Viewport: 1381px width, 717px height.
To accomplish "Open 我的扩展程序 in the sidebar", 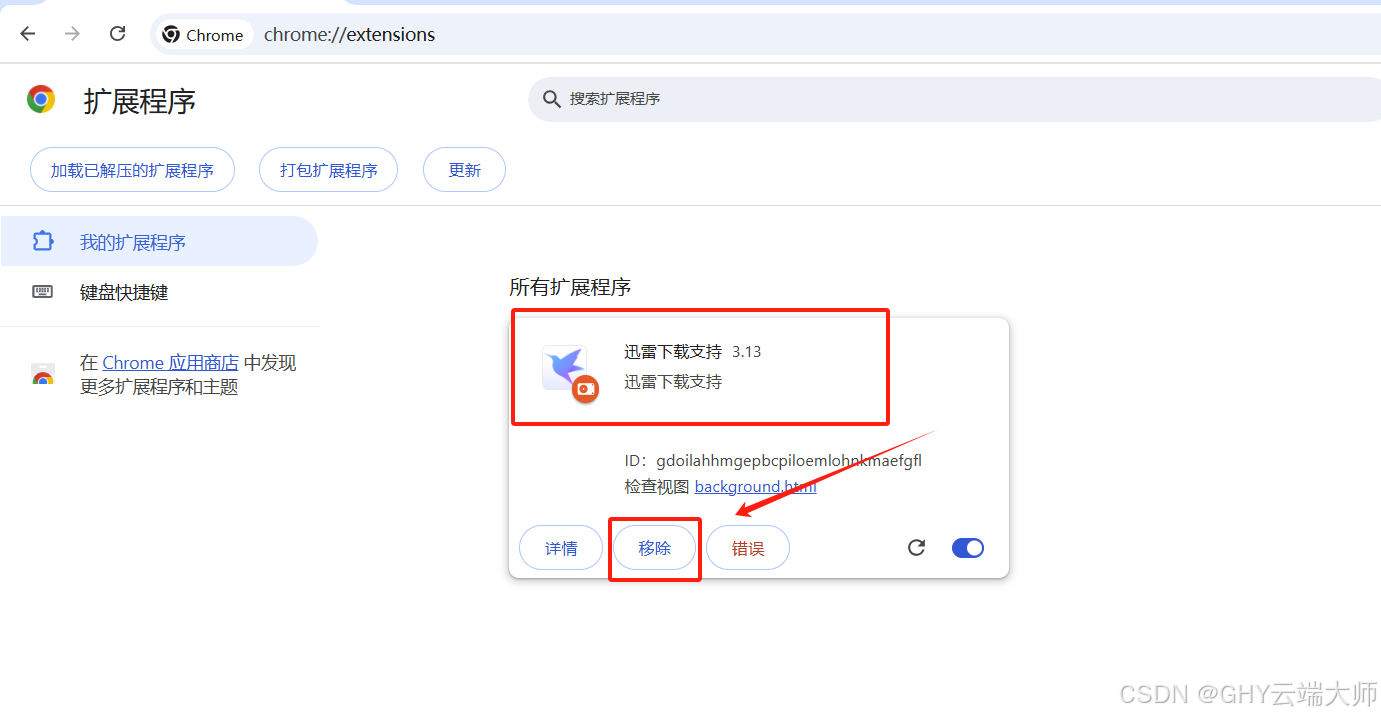I will 159,242.
